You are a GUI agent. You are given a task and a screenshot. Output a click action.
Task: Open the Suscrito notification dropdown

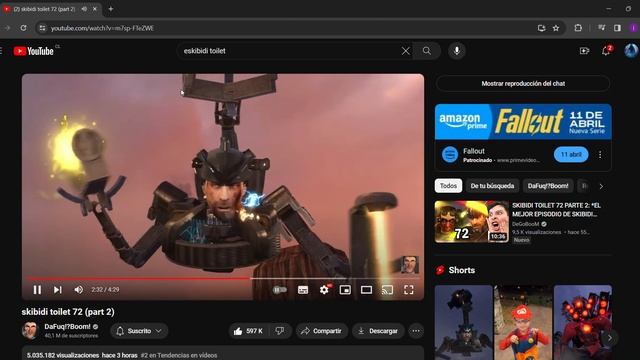click(139, 331)
